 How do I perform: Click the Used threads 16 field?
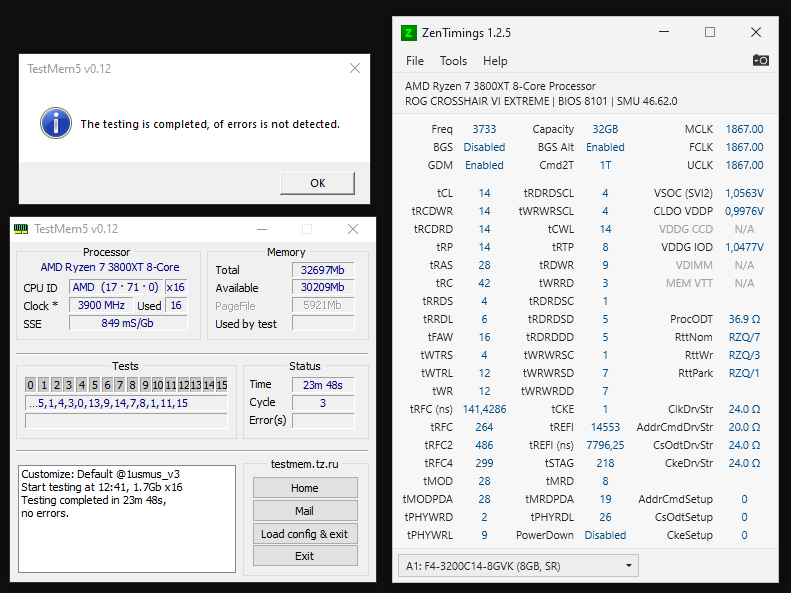(176, 305)
